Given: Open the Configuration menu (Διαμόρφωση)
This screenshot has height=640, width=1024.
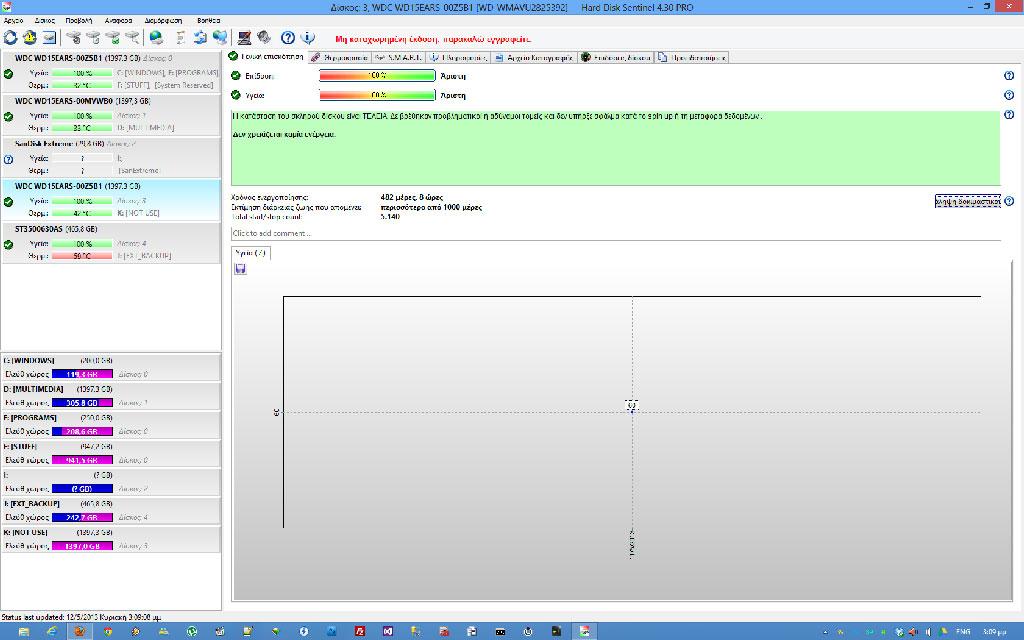Looking at the screenshot, I should 163,20.
